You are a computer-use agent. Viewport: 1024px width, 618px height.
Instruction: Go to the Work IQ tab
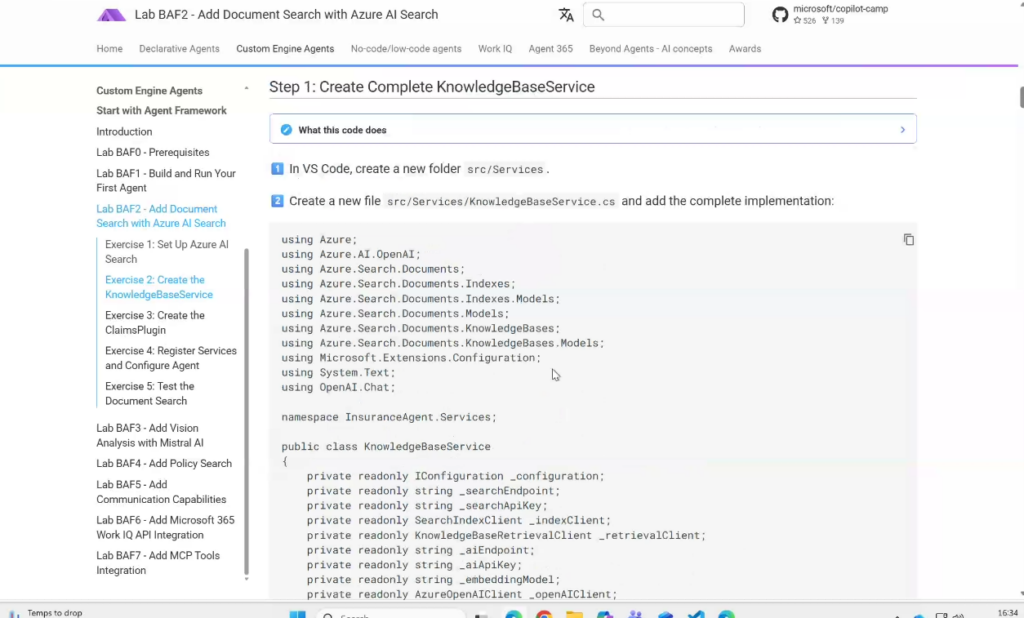[x=495, y=49]
